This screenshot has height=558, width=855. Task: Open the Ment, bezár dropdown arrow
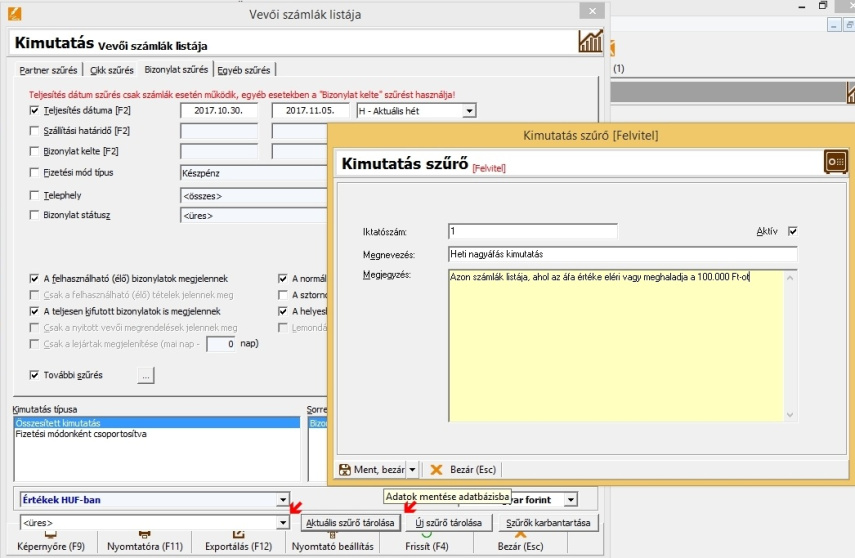[412, 468]
